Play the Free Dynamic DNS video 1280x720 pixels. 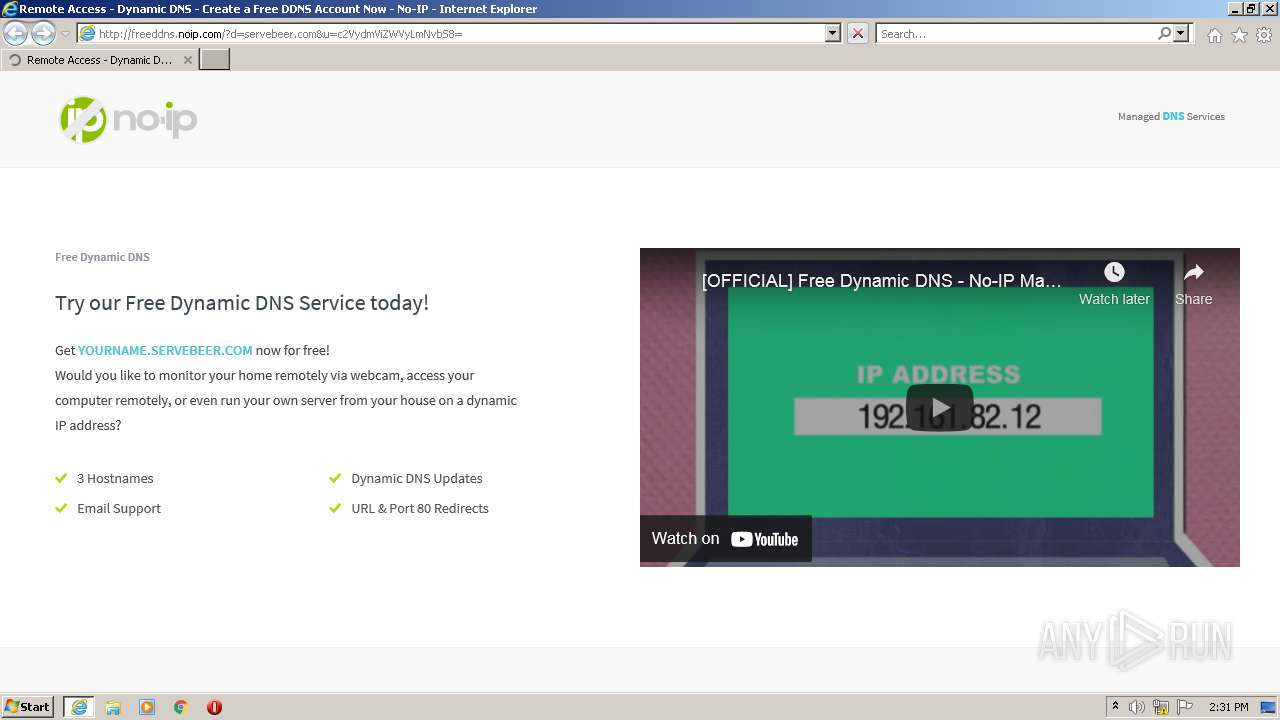coord(940,407)
